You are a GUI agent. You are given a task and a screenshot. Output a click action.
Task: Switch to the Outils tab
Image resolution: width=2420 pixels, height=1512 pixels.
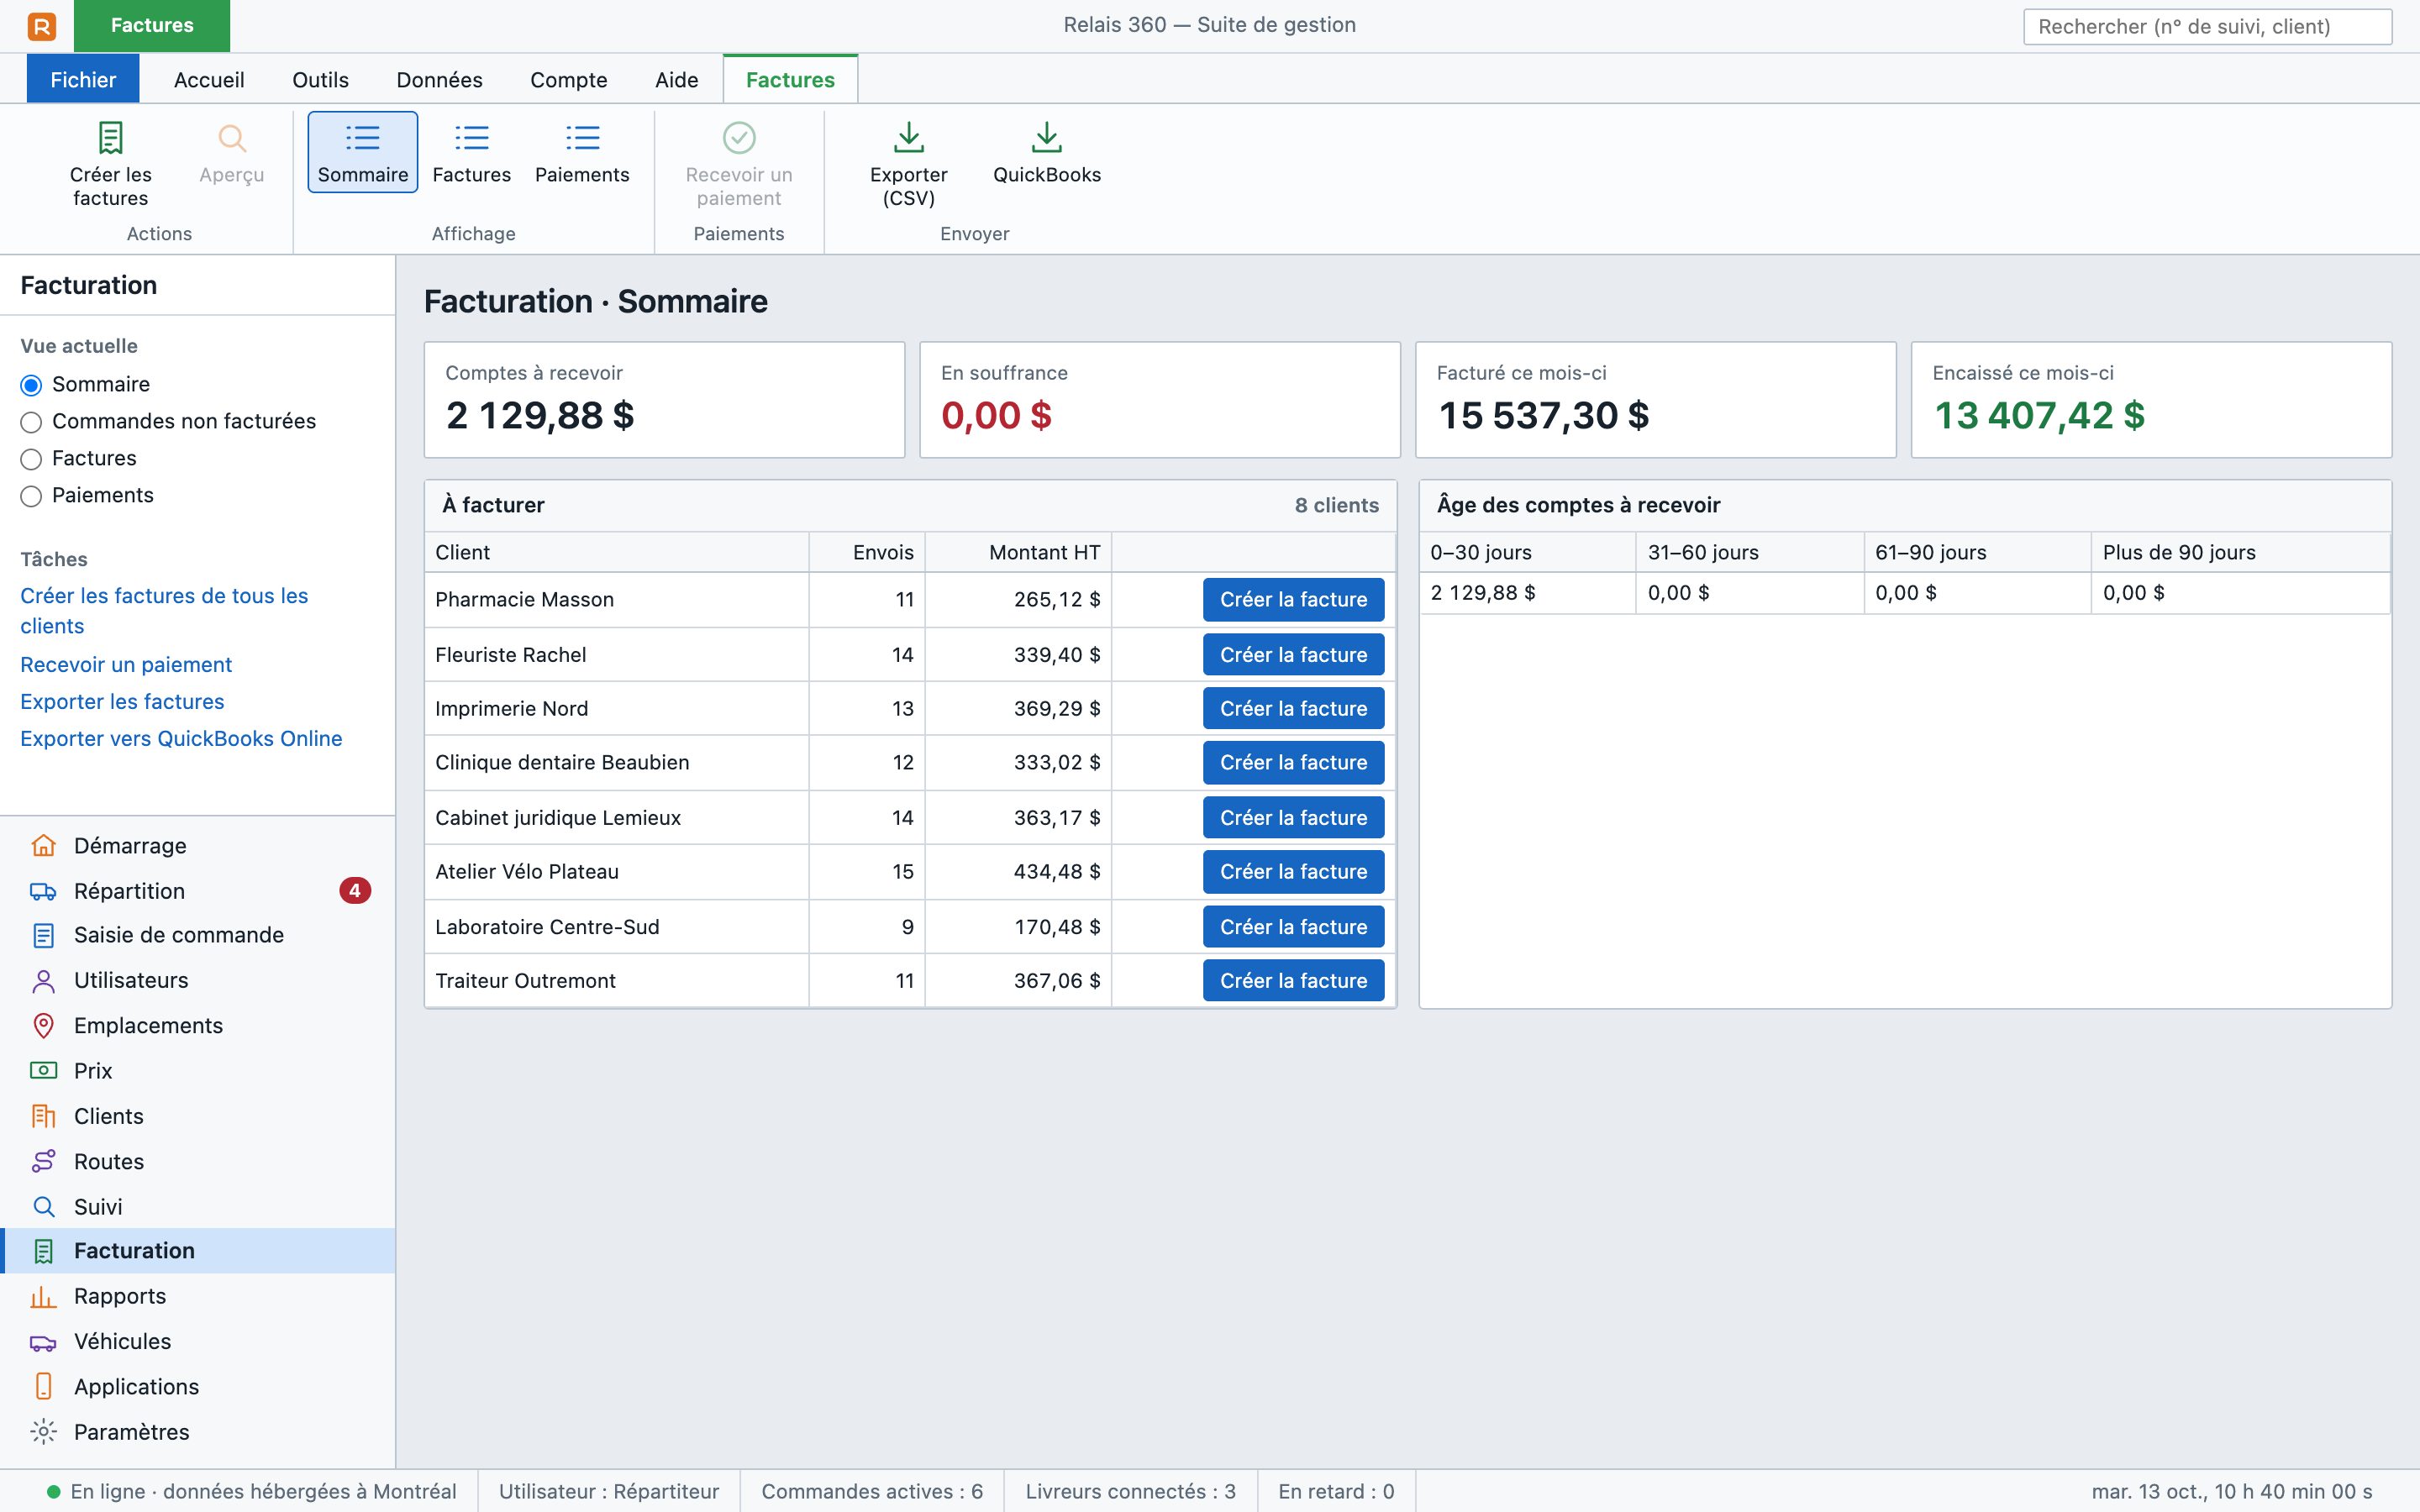(320, 80)
